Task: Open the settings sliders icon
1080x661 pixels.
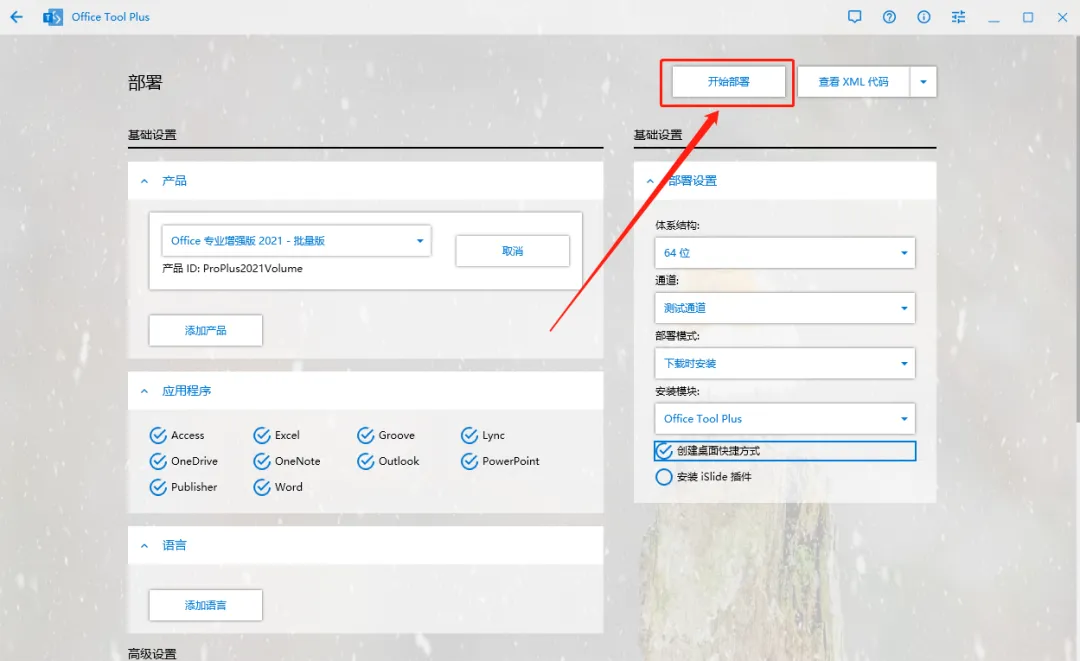Action: coord(958,17)
